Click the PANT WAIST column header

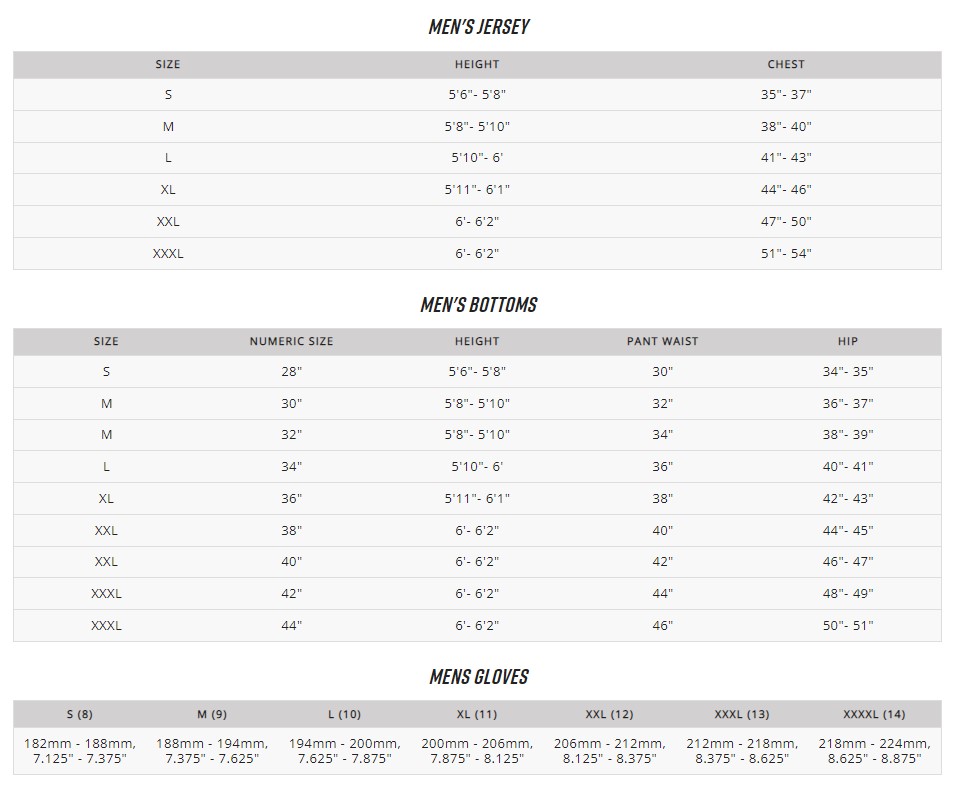tap(662, 341)
